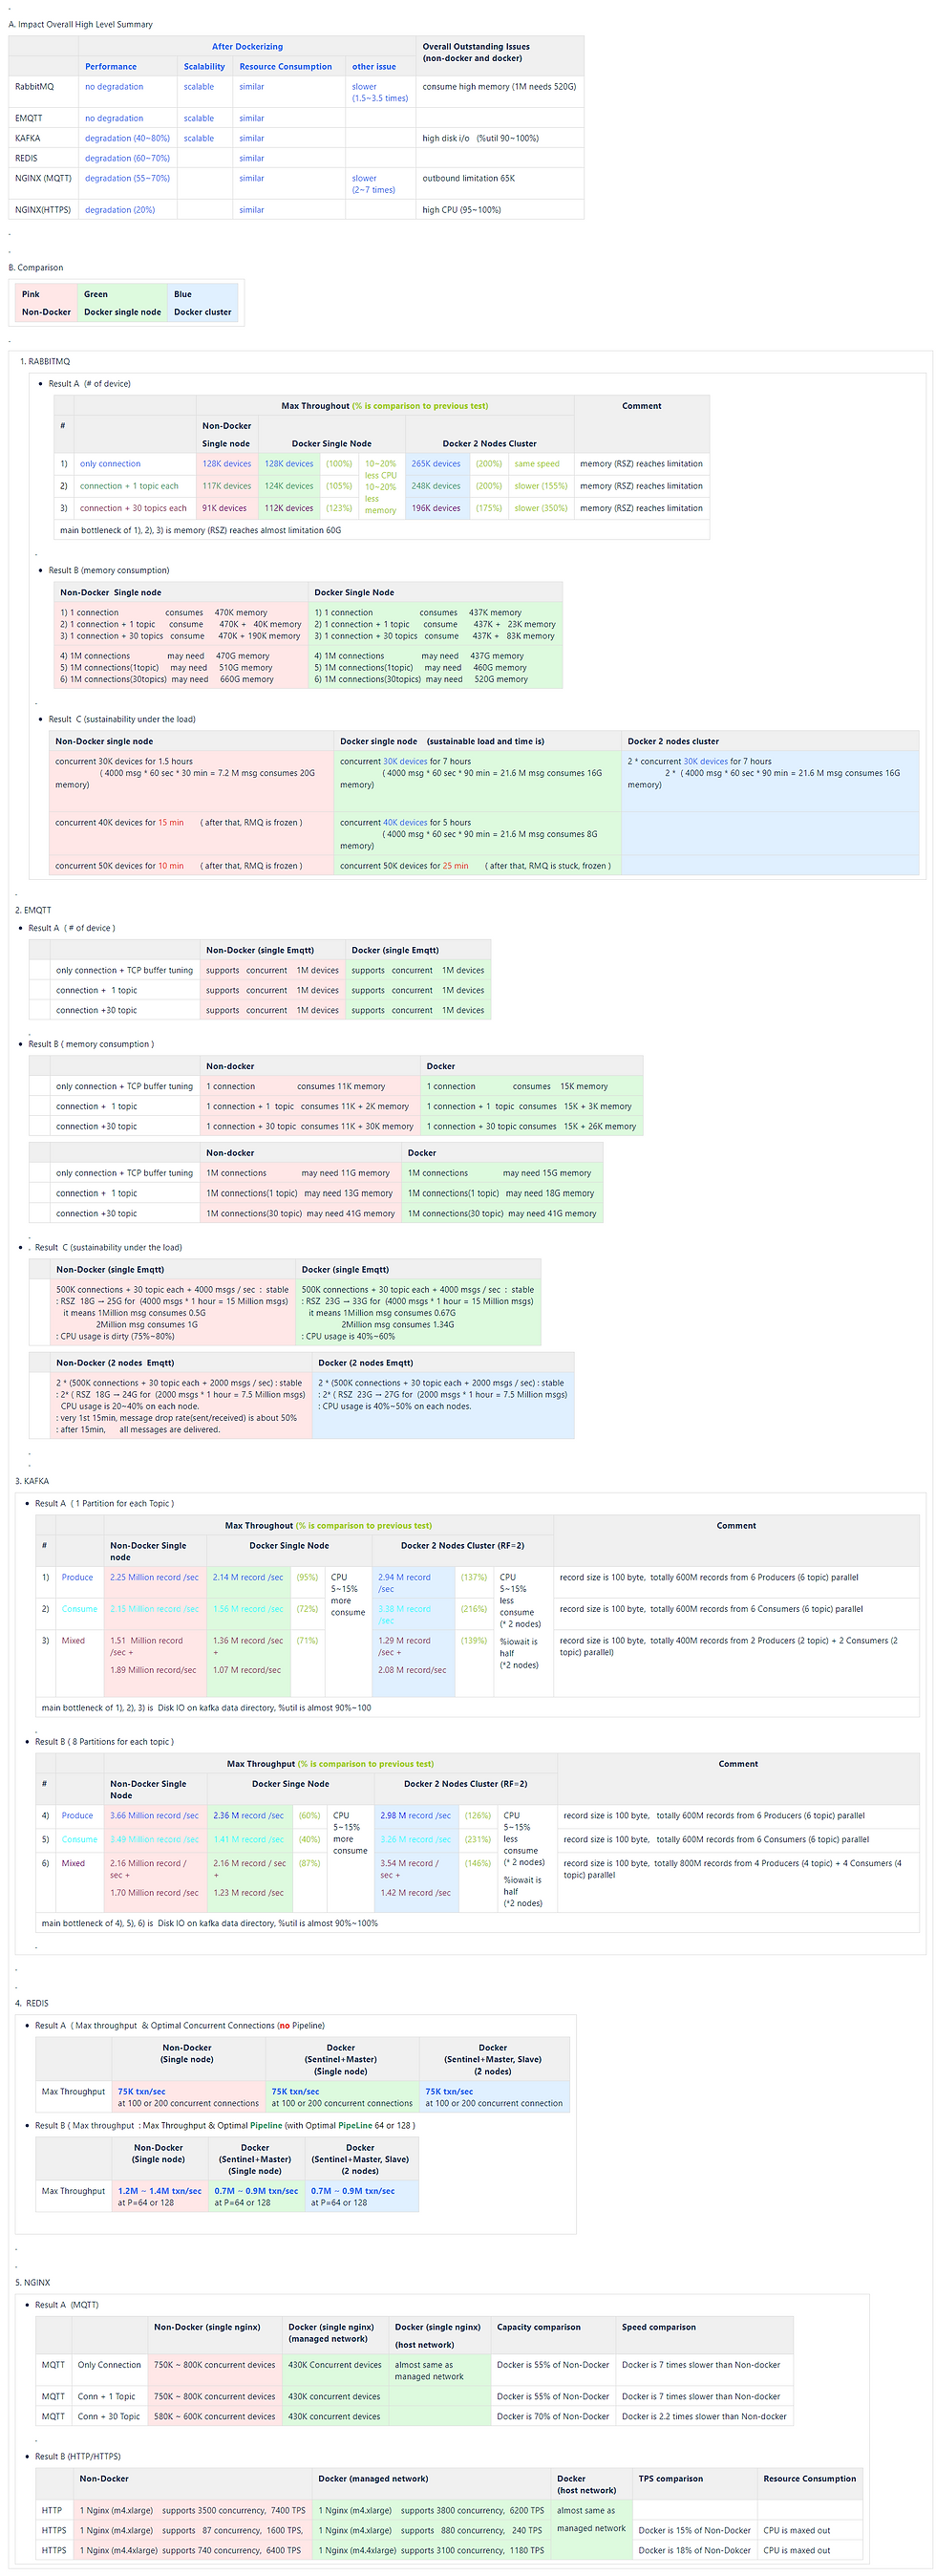Click the 'NGINX(HTTPS)' row label
The width and height of the screenshot is (936, 2576).
coord(43,210)
